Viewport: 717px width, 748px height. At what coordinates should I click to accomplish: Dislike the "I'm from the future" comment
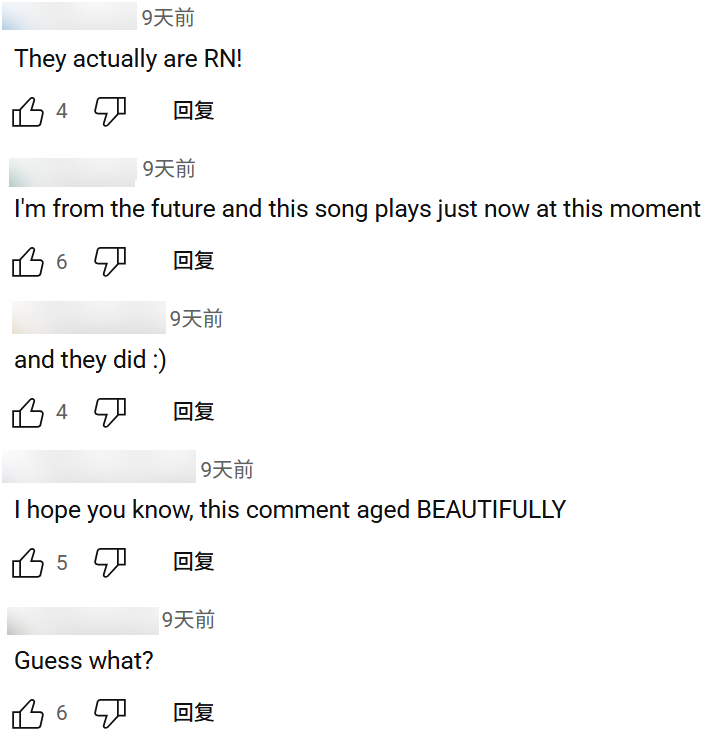coord(110,262)
